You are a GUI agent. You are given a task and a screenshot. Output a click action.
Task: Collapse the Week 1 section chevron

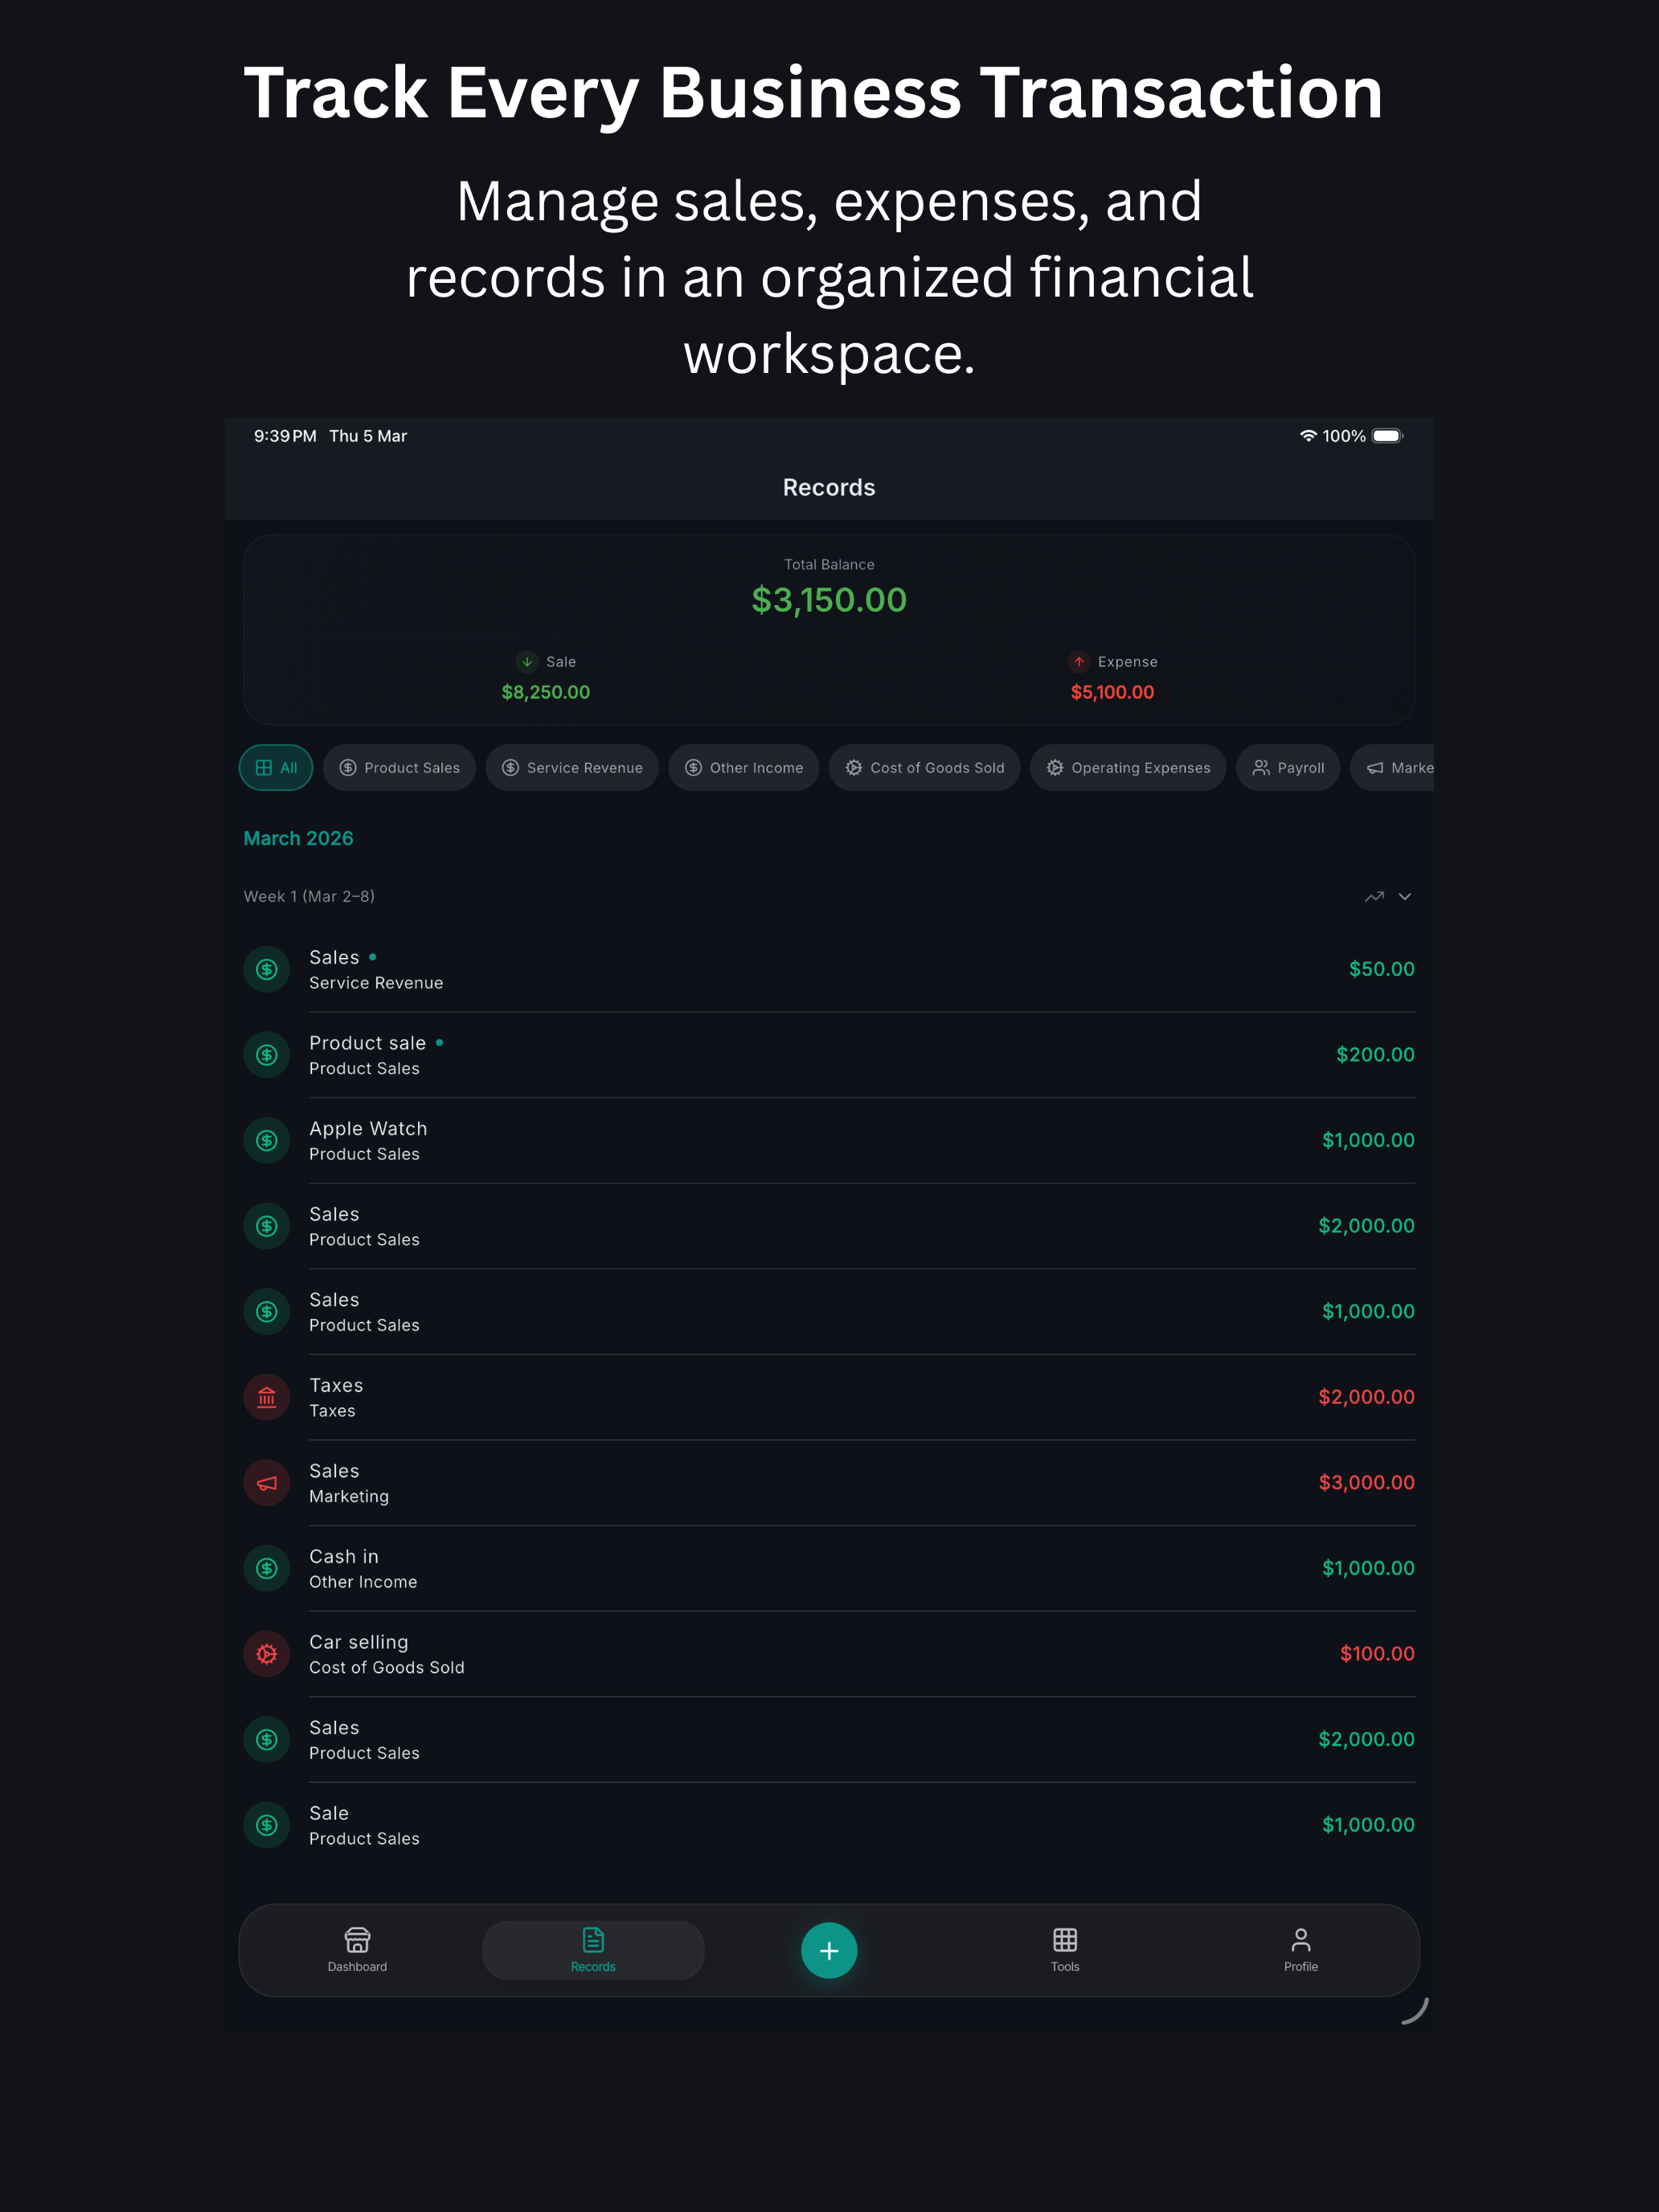1405,896
